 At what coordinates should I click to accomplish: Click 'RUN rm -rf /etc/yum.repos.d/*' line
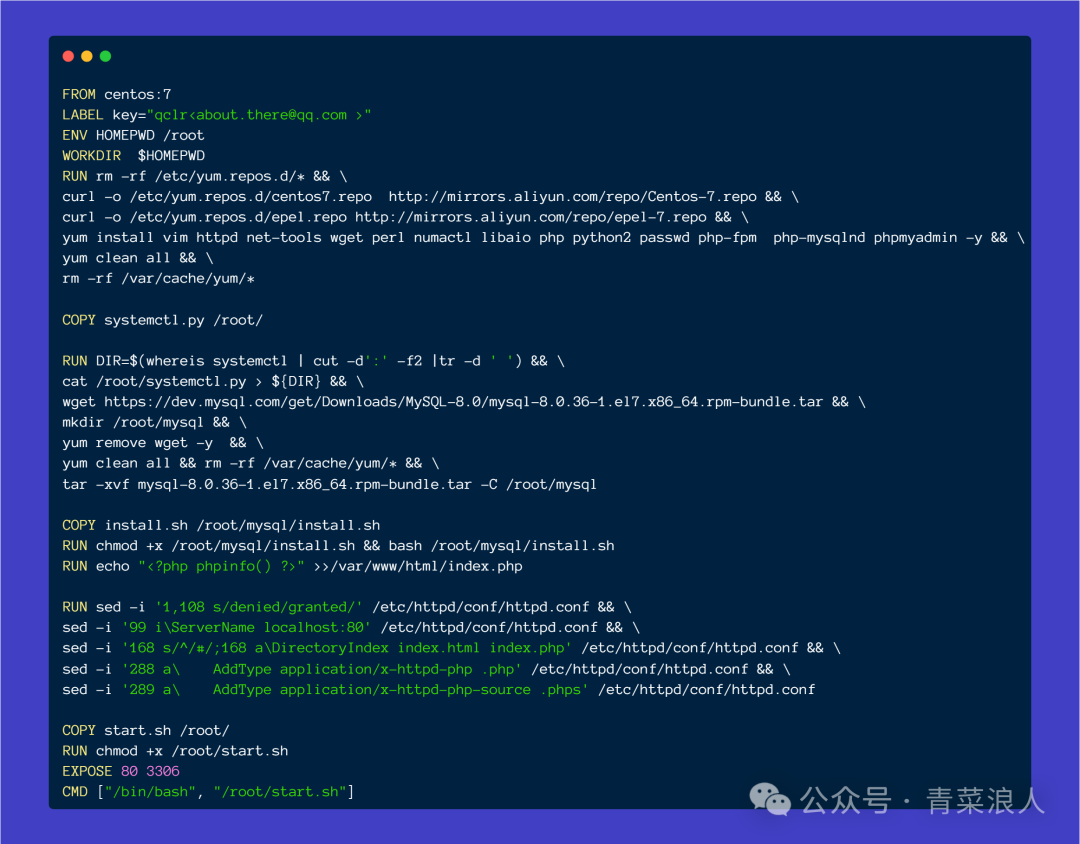[x=205, y=176]
